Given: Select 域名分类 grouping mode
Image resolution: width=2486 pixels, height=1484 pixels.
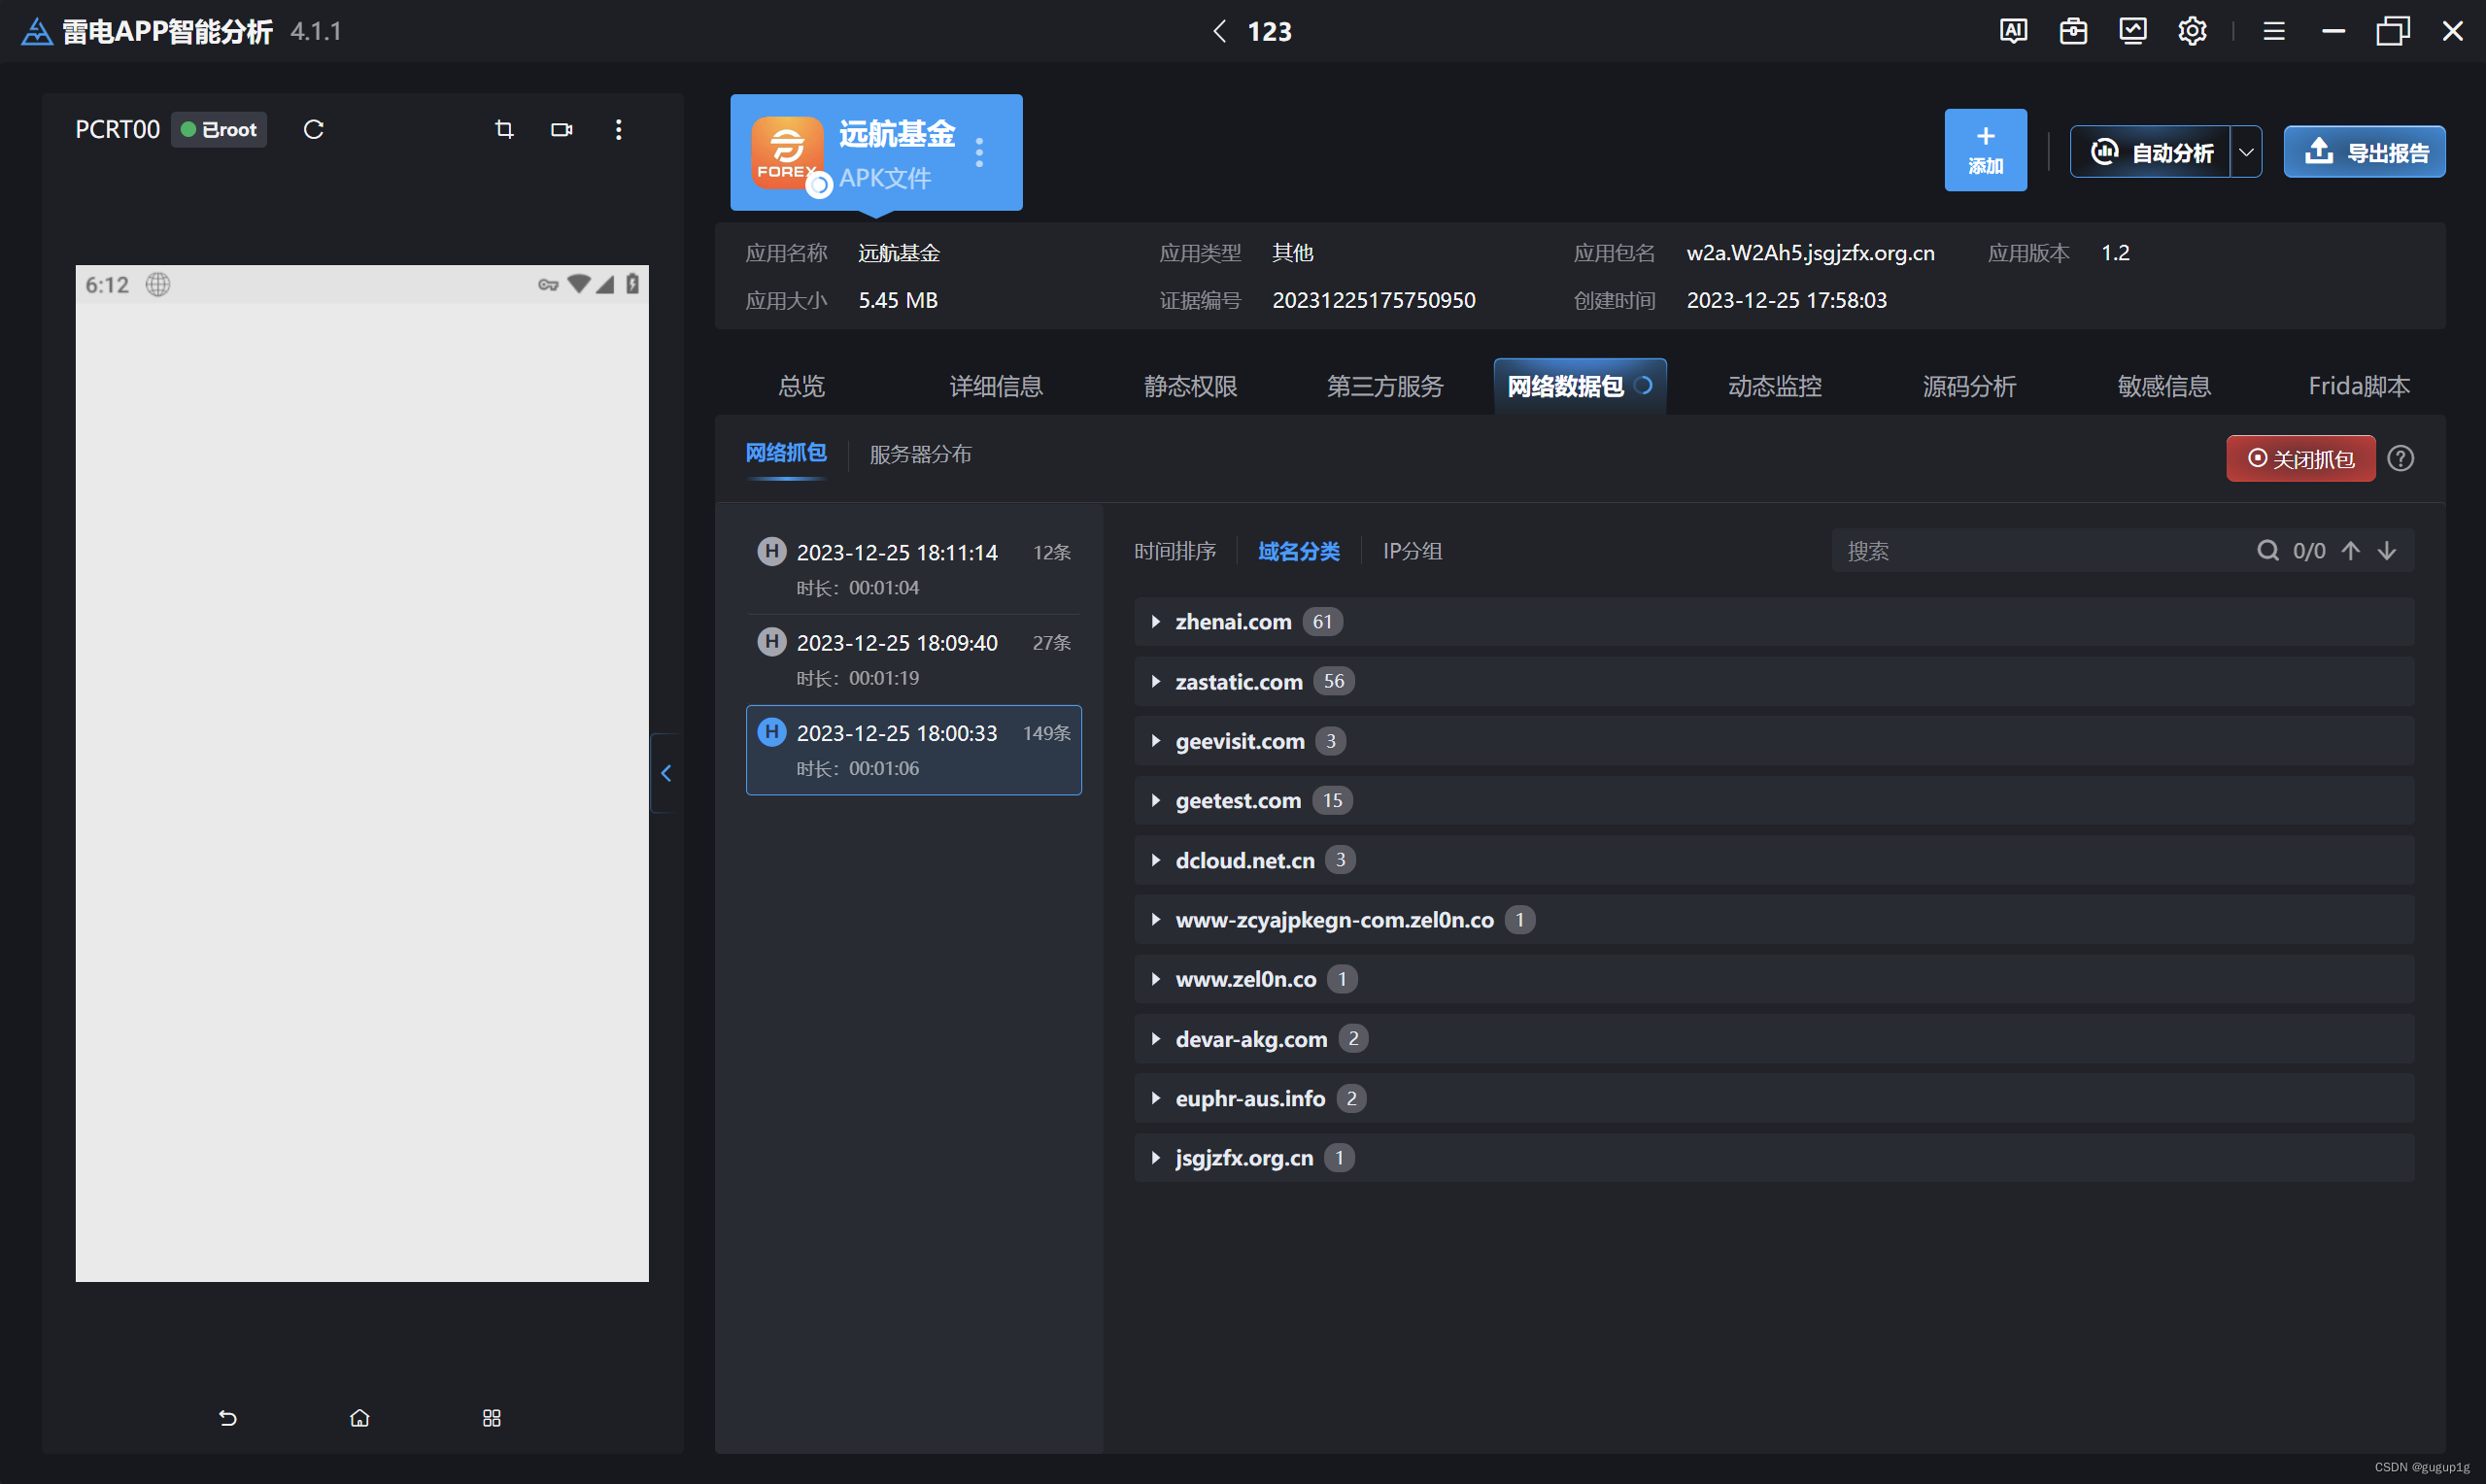Looking at the screenshot, I should tap(1298, 551).
